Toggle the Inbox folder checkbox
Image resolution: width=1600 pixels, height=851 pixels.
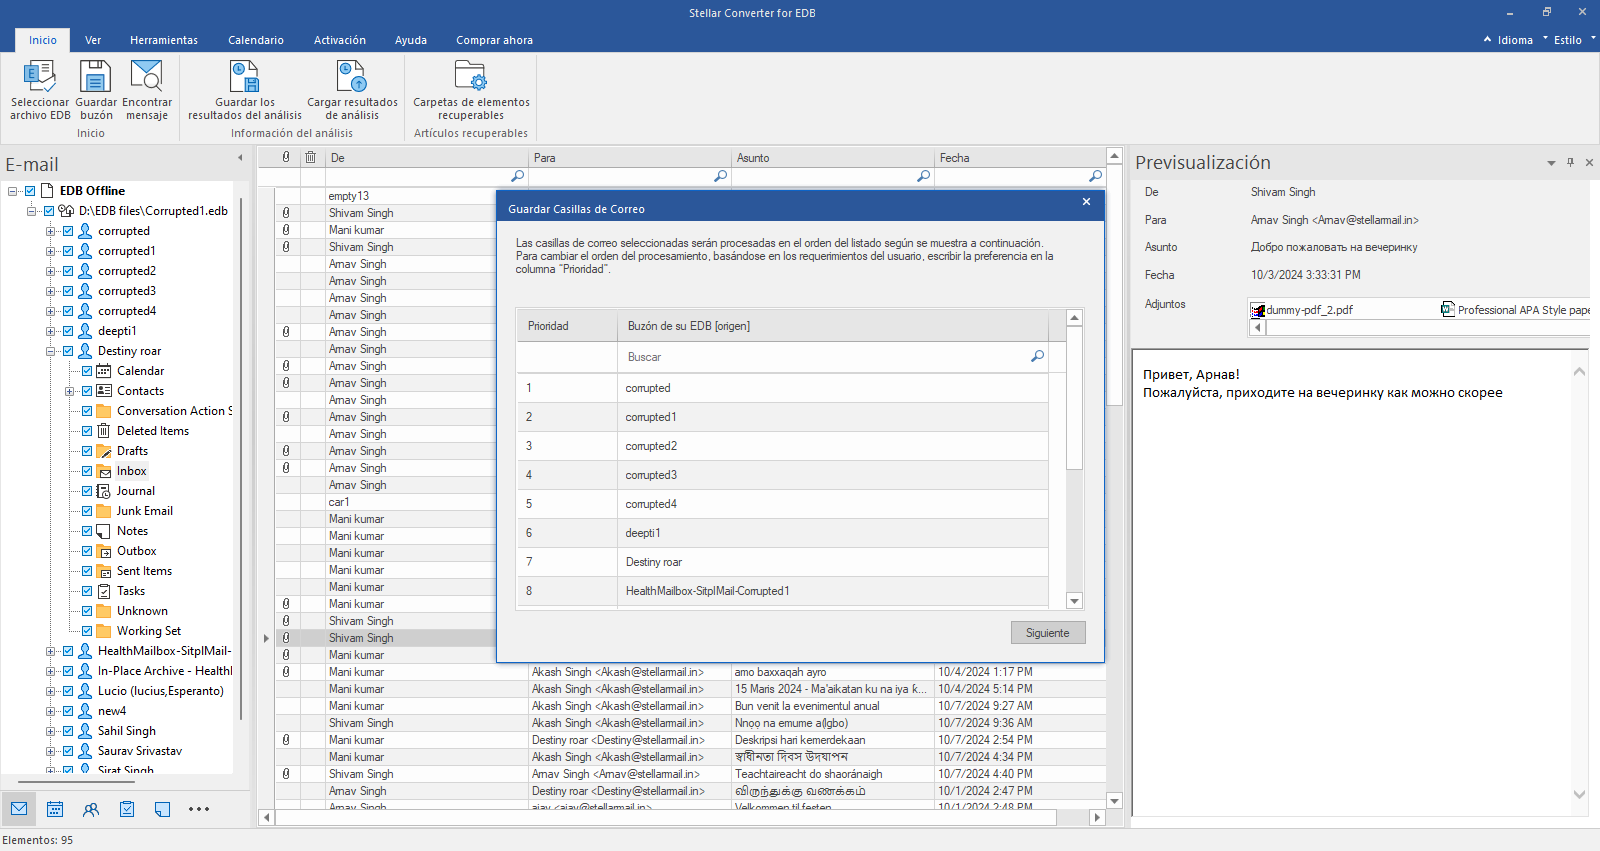pos(87,471)
